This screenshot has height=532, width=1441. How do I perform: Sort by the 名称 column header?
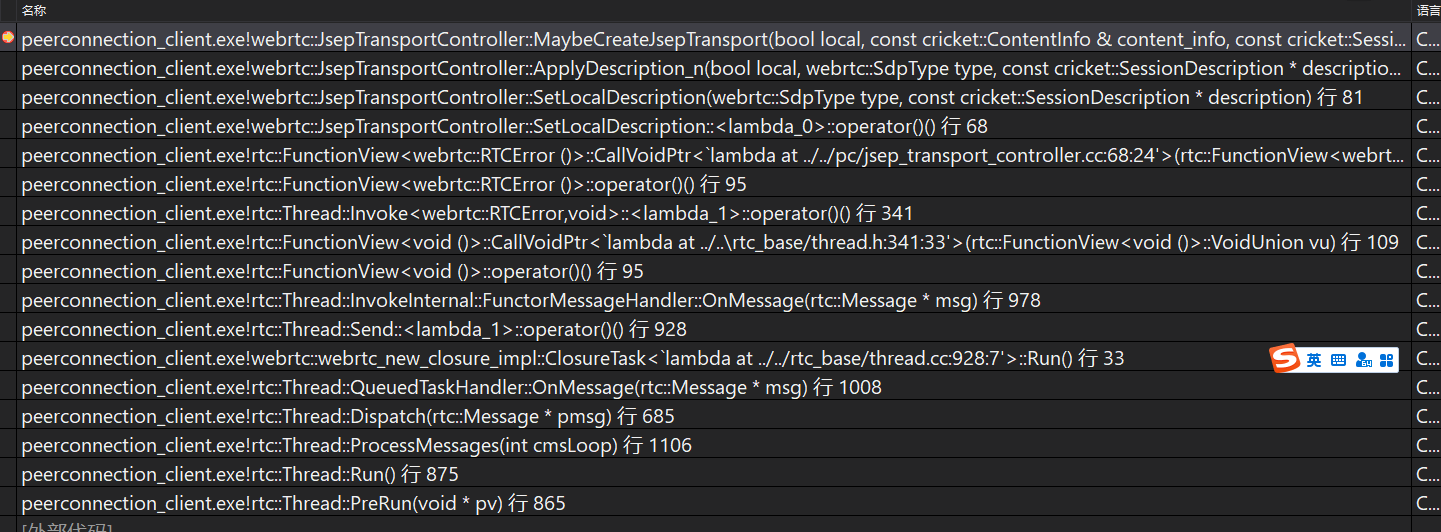pyautogui.click(x=34, y=10)
